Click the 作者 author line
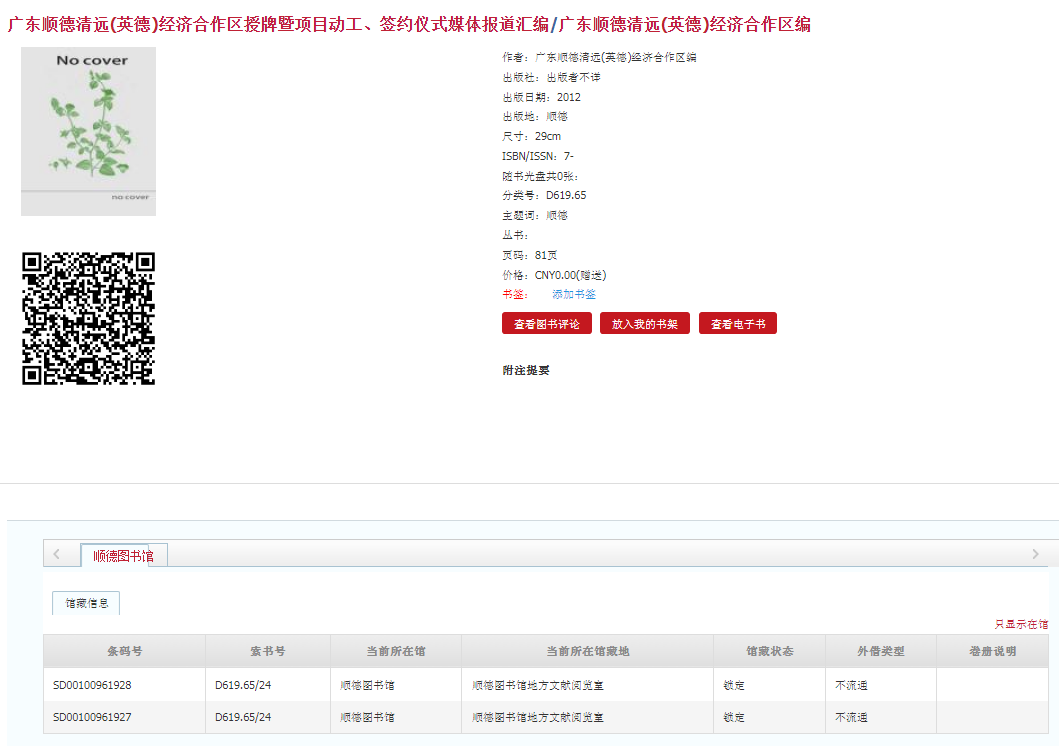1059x746 pixels. point(599,57)
